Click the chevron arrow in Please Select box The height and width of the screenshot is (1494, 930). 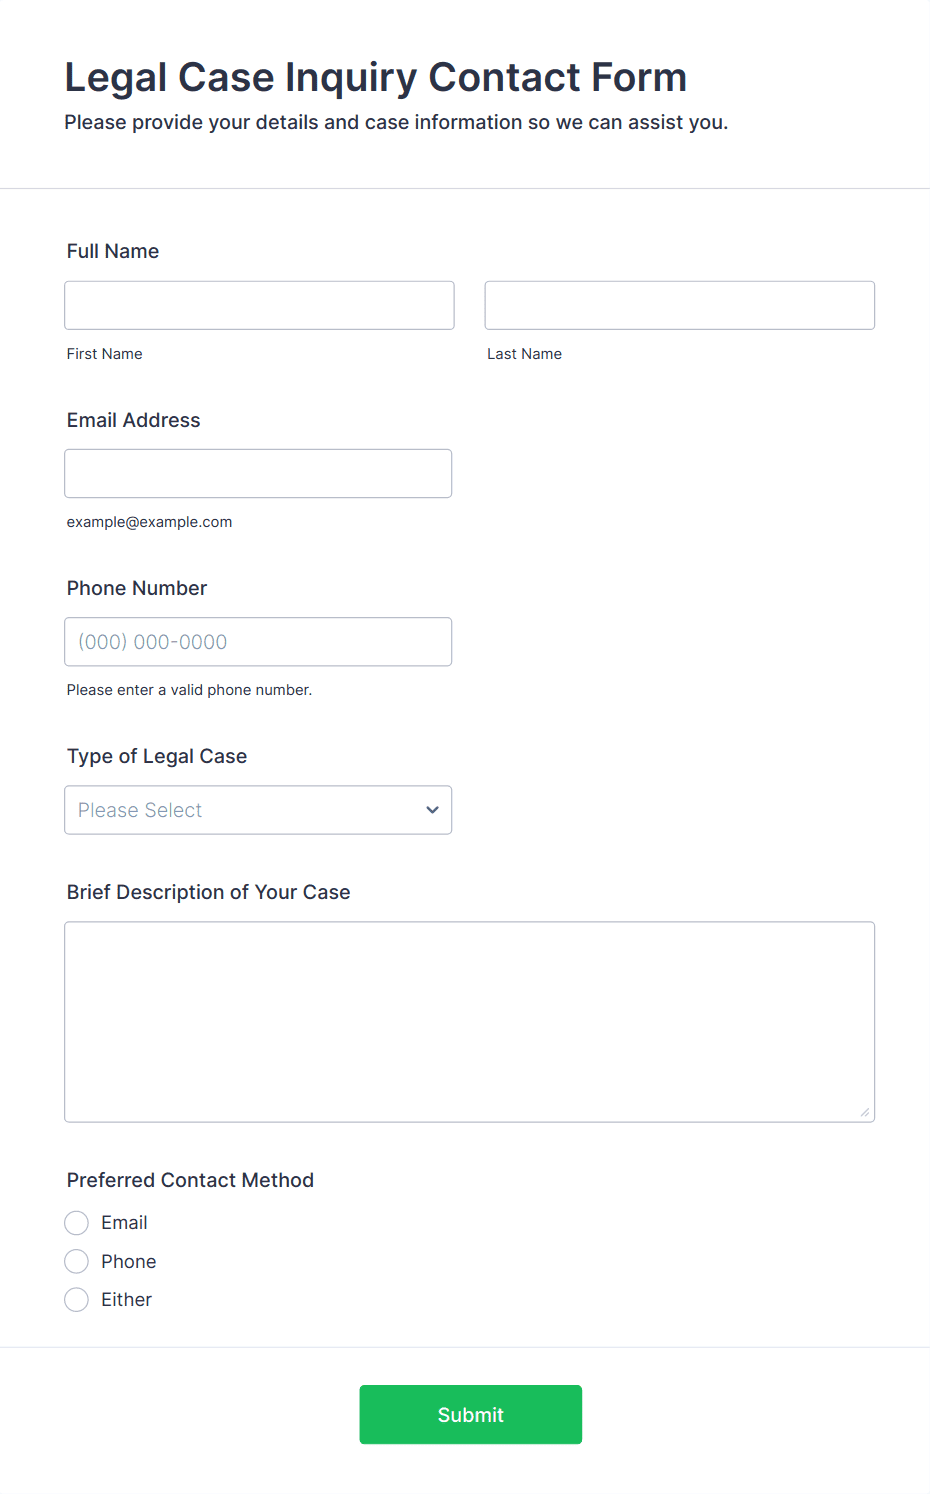tap(432, 810)
